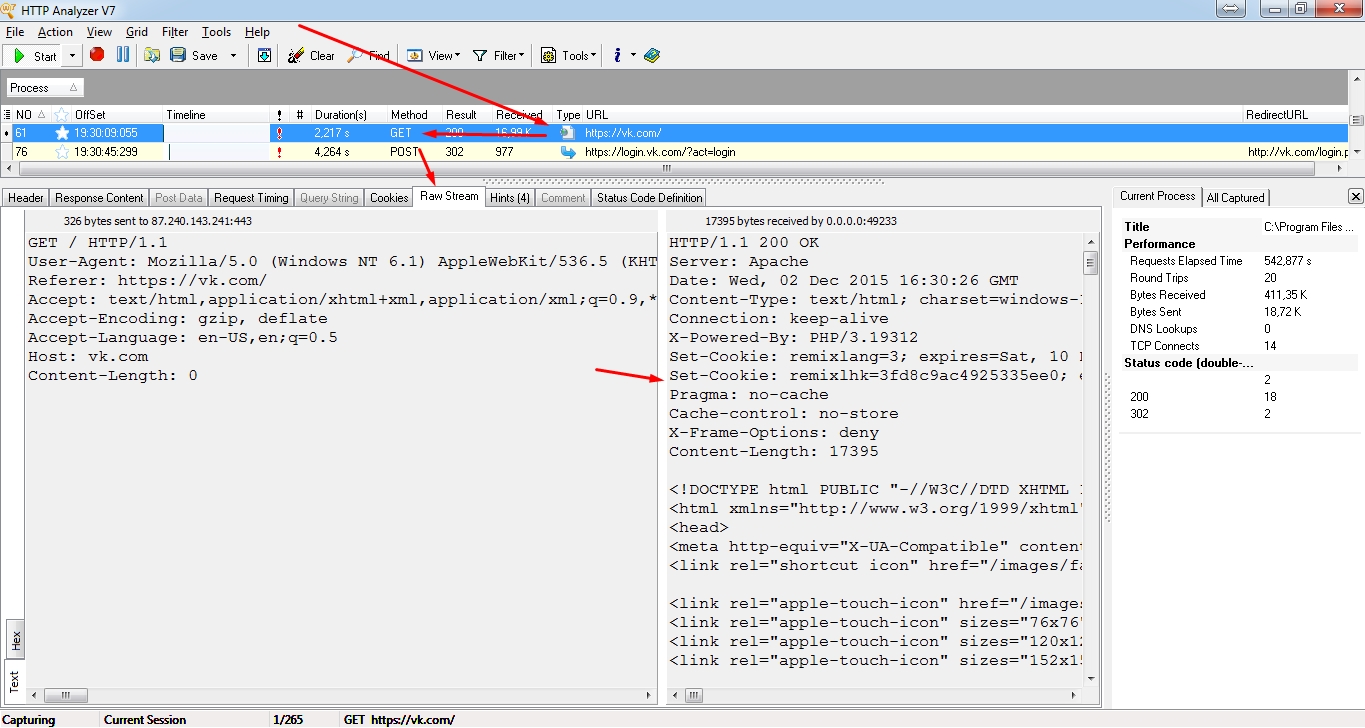Switch to the All Captured tab
The width and height of the screenshot is (1365, 728).
(x=1236, y=198)
